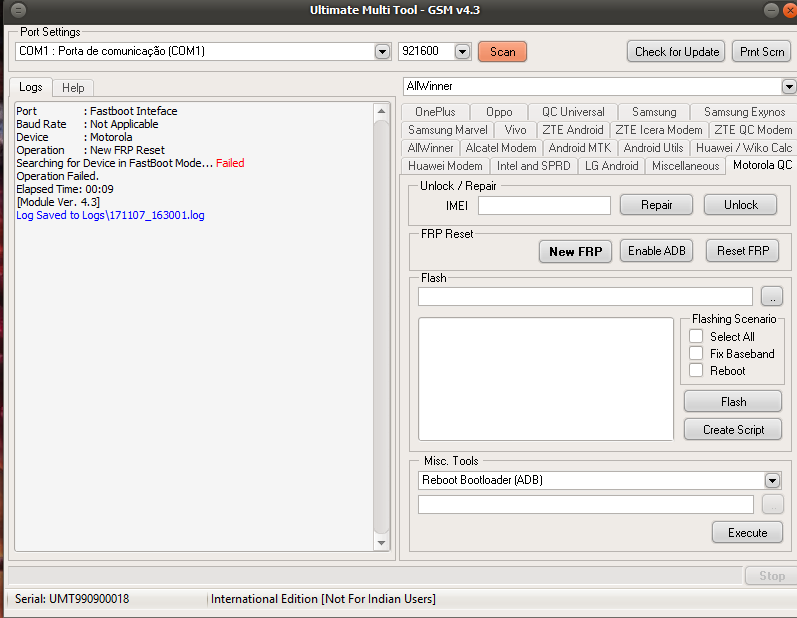This screenshot has width=797, height=618.
Task: Select the Huawei Modem tab
Action: (x=445, y=166)
